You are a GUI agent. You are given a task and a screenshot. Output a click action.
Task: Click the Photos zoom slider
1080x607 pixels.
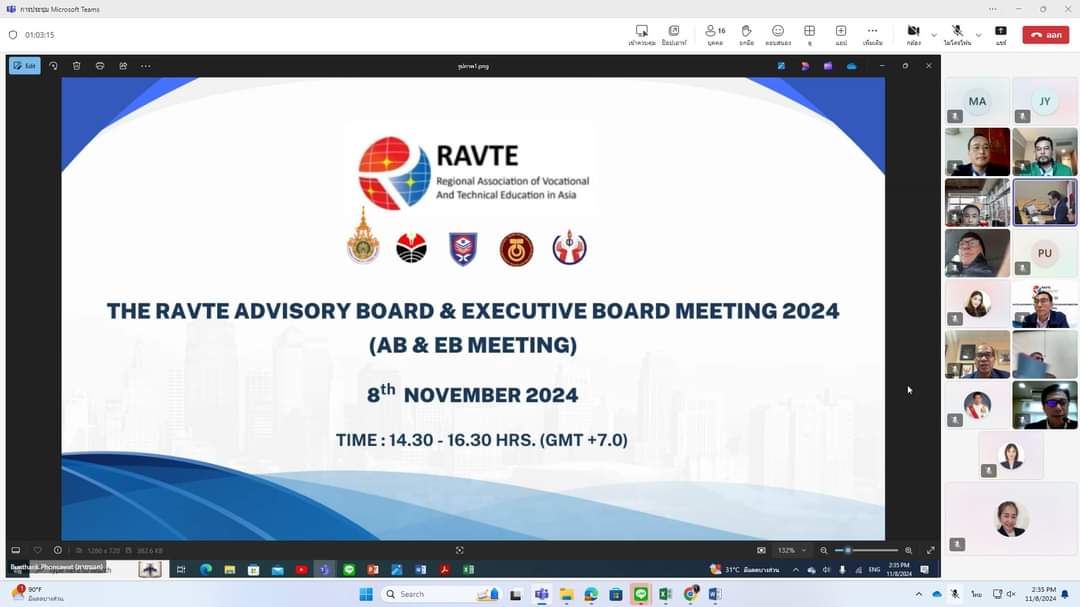(x=866, y=551)
